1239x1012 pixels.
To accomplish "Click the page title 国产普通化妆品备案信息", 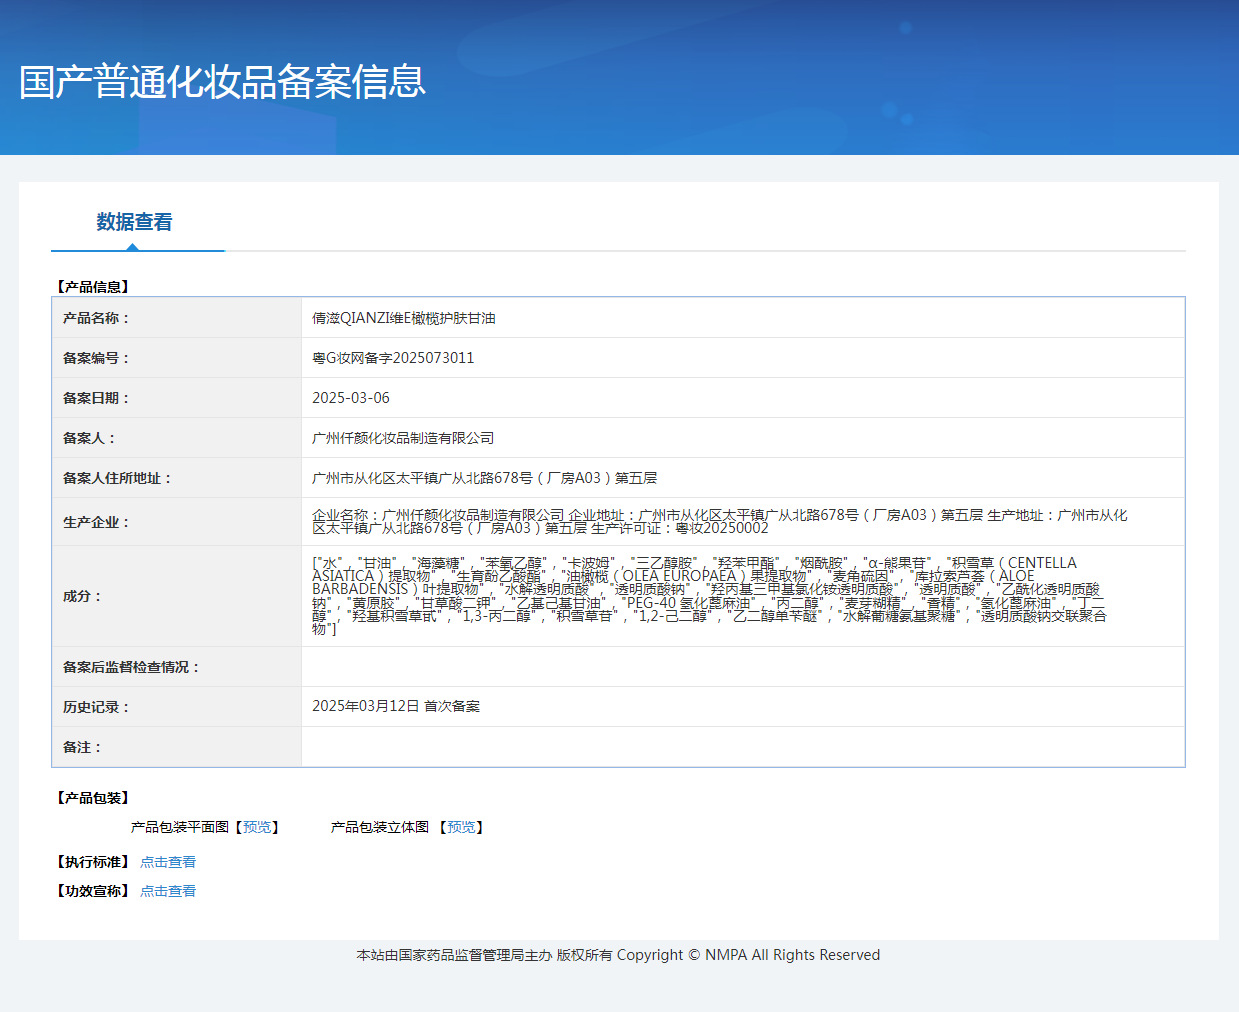I will [x=222, y=81].
